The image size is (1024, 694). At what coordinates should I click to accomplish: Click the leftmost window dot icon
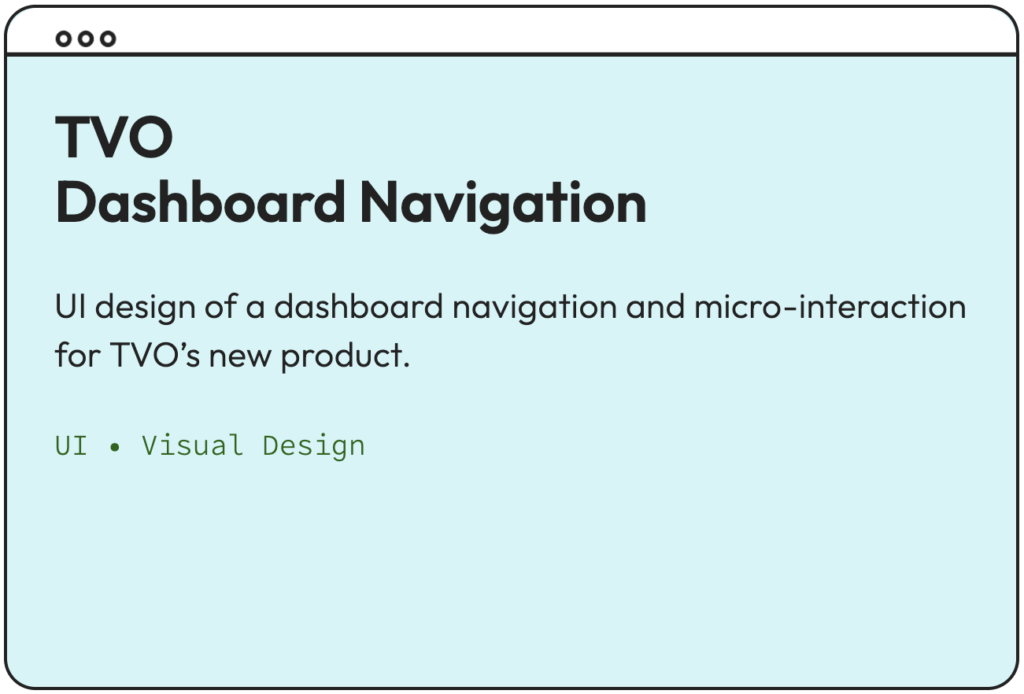click(x=64, y=39)
